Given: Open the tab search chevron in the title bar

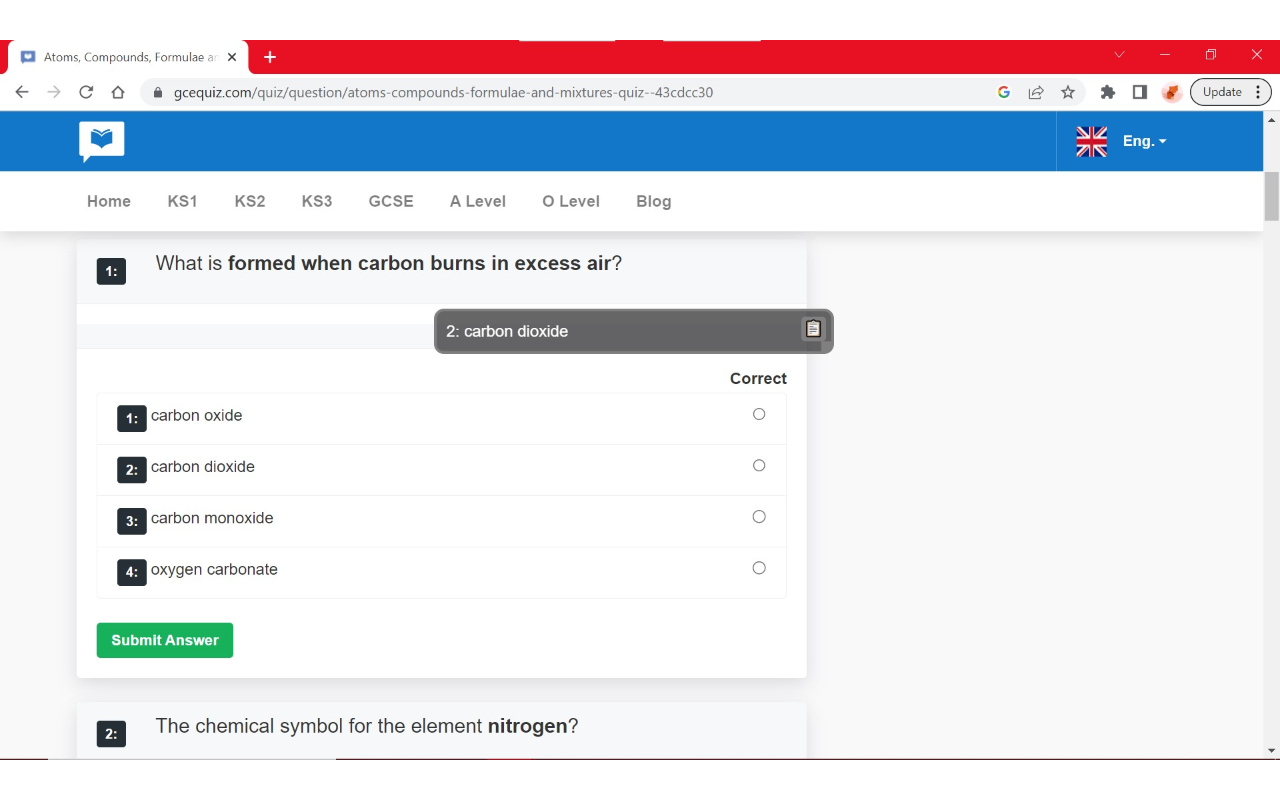Looking at the screenshot, I should 1119,55.
